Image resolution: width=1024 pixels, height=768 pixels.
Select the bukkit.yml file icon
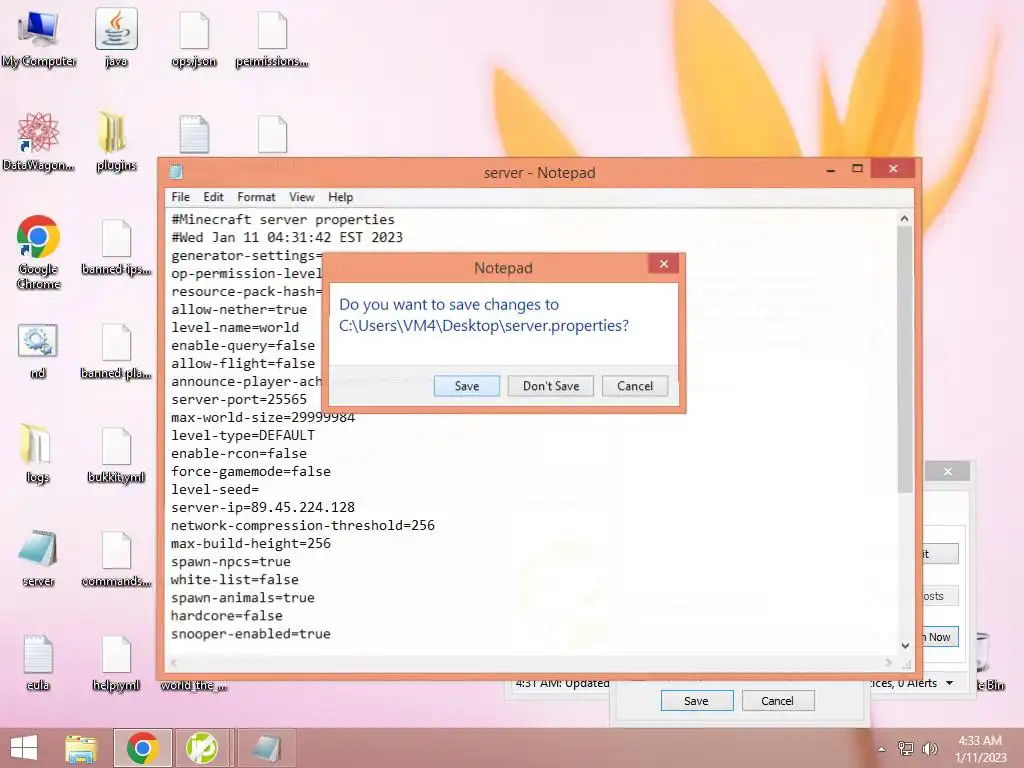[116, 456]
